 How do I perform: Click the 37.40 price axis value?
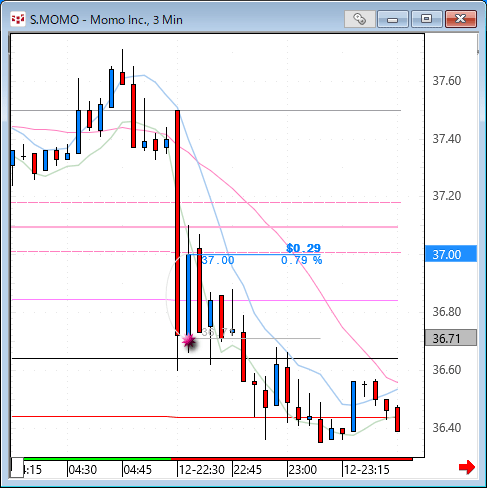[447, 139]
